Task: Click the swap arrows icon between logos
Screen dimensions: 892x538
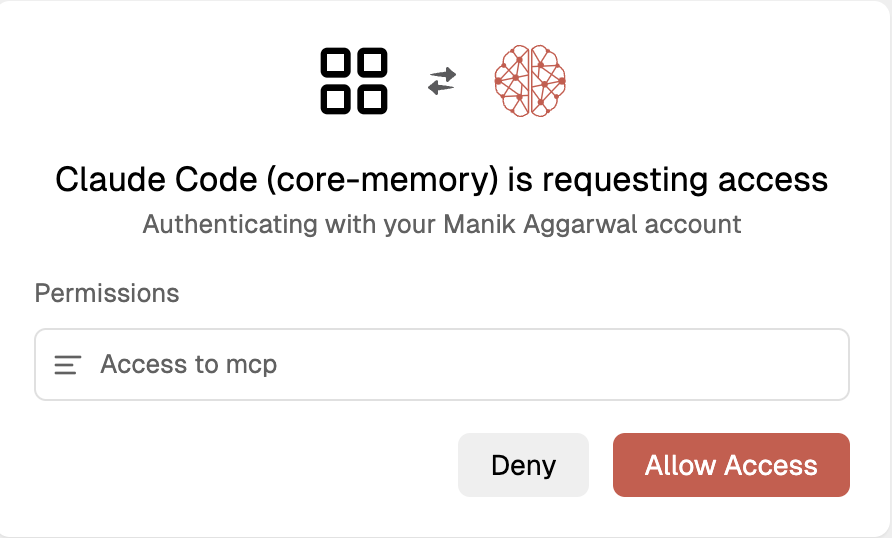Action: point(441,81)
